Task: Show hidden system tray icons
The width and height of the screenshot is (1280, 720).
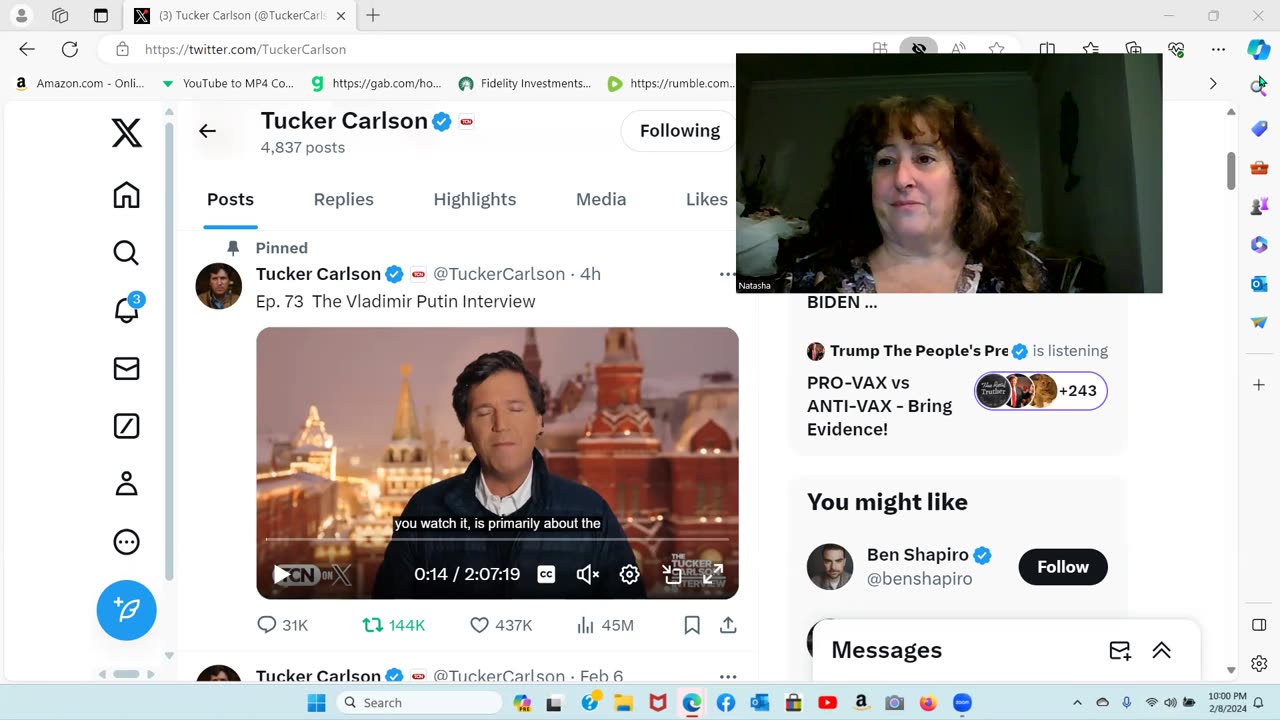Action: 1077,703
